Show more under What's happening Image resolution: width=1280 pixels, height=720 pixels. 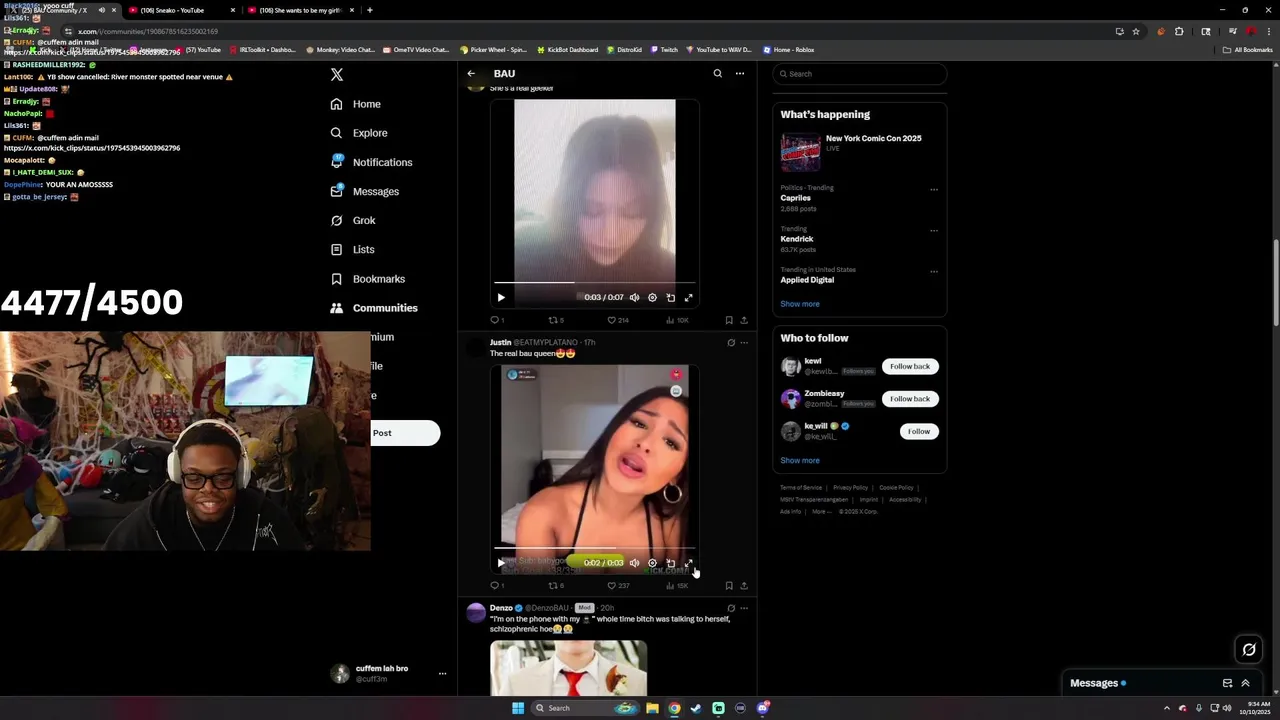[800, 304]
